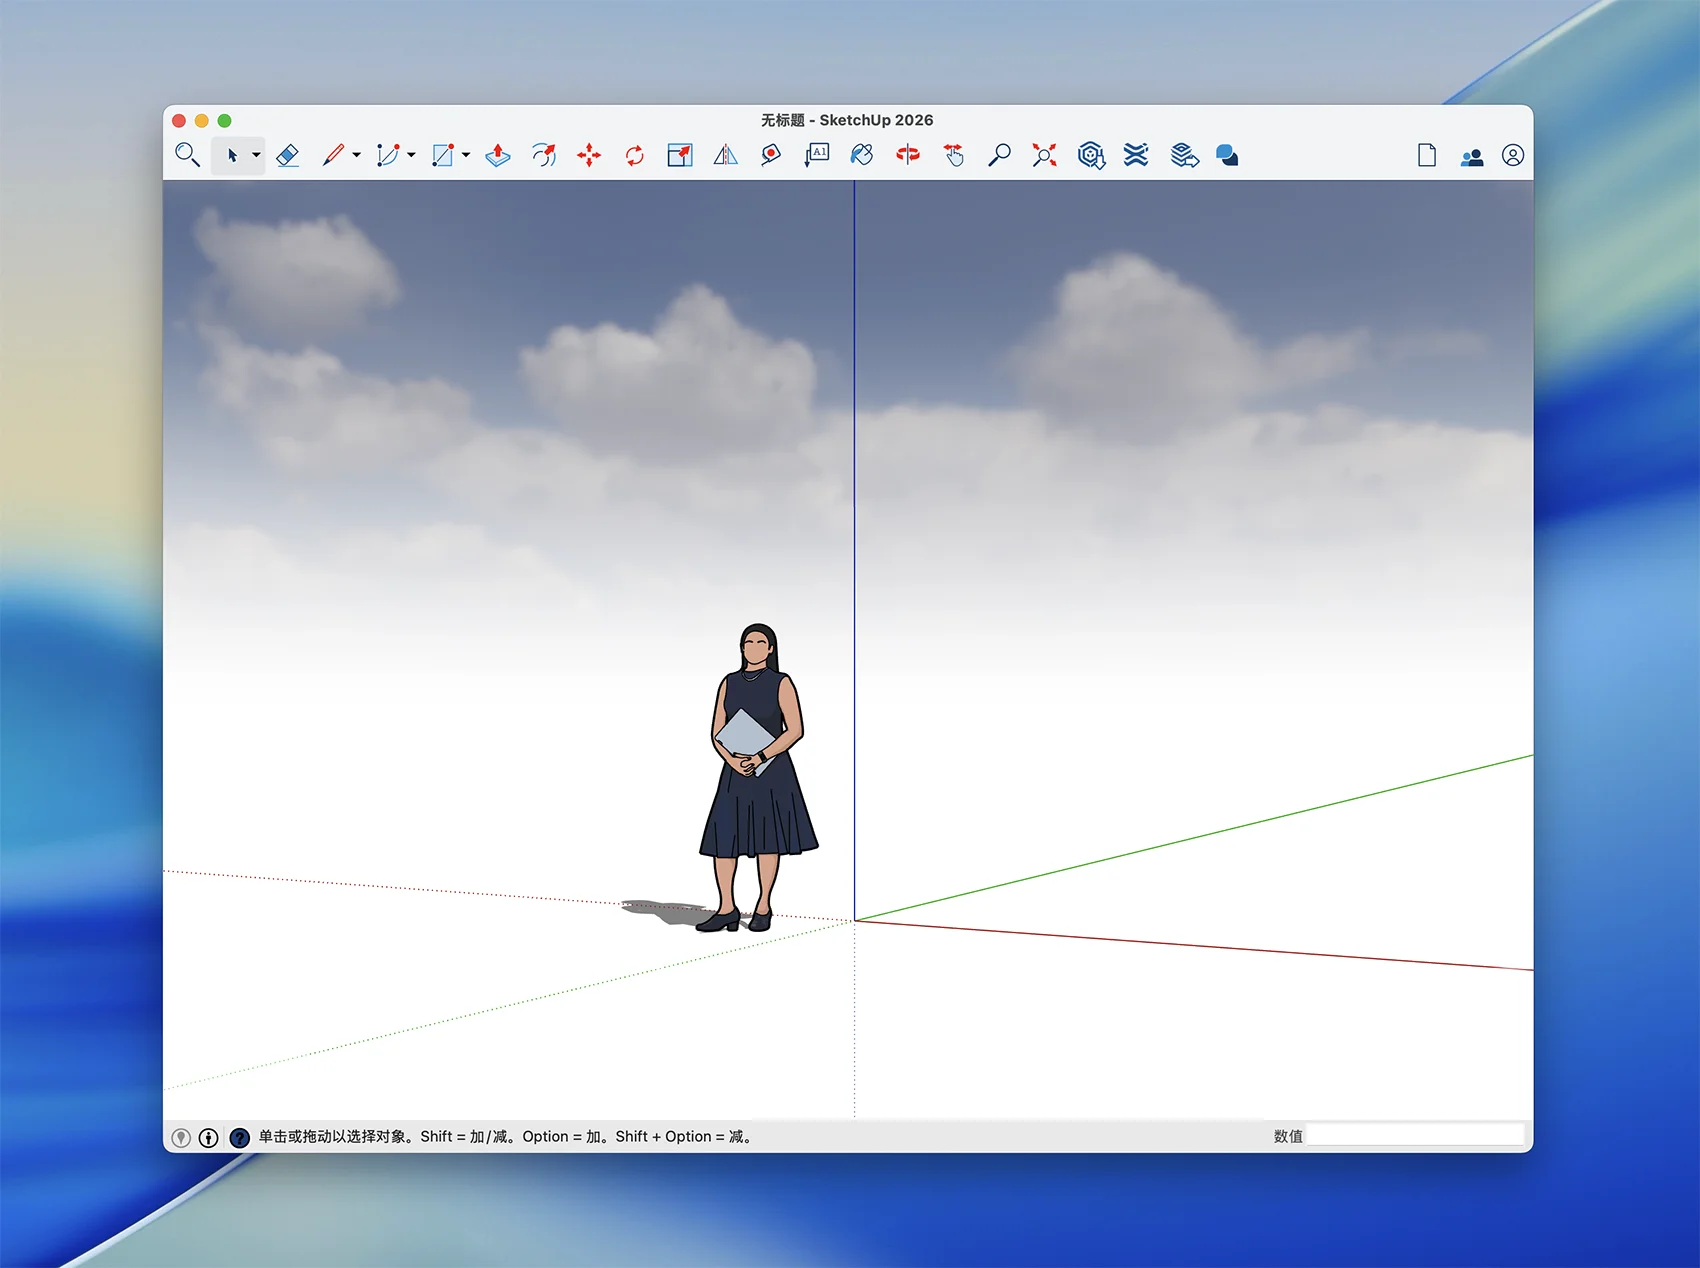Open the Line tool dropdown arrow
The width and height of the screenshot is (1700, 1268).
(x=356, y=155)
